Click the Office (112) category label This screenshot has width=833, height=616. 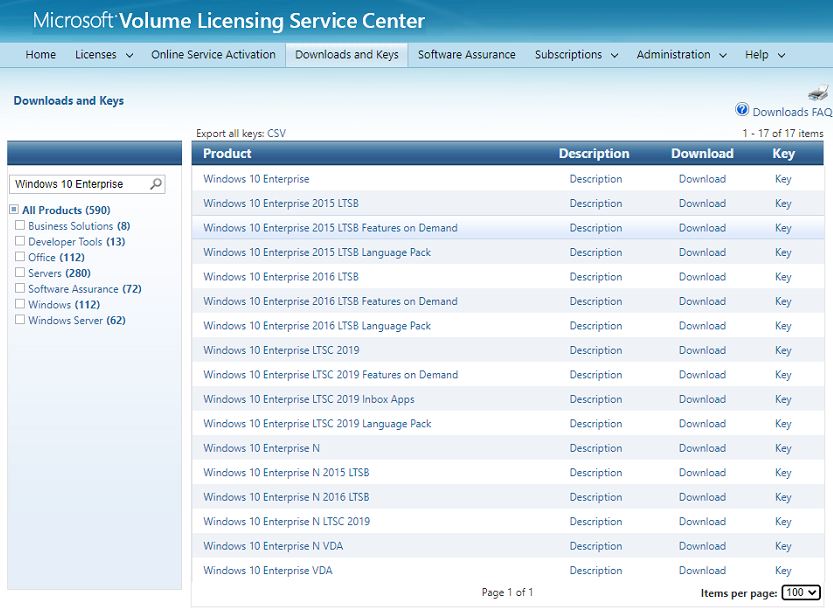coord(56,257)
